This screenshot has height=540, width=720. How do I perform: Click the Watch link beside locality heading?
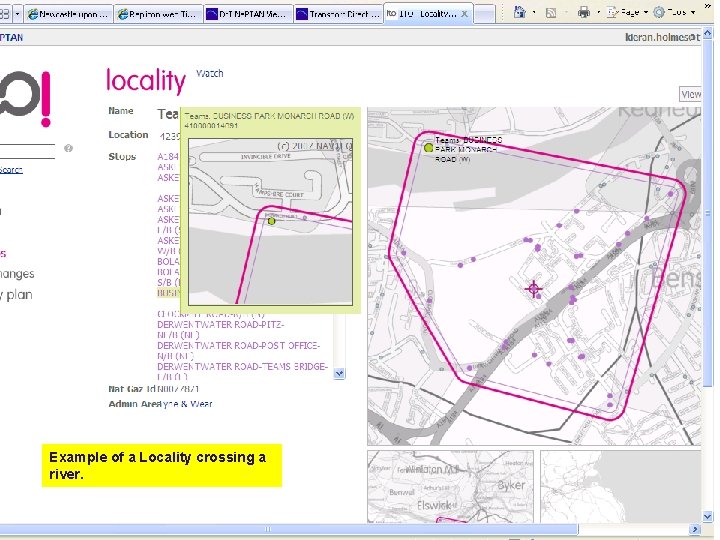[x=209, y=73]
